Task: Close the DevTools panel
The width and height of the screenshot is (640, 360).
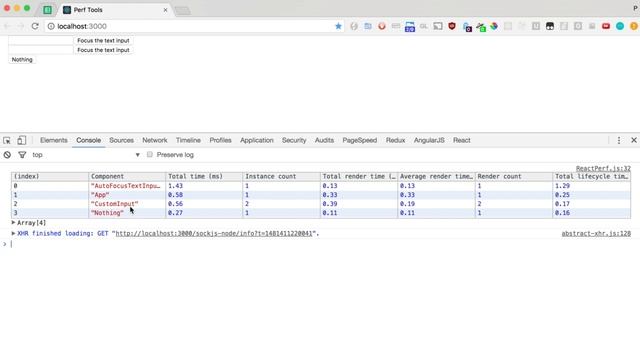Action: click(x=634, y=140)
